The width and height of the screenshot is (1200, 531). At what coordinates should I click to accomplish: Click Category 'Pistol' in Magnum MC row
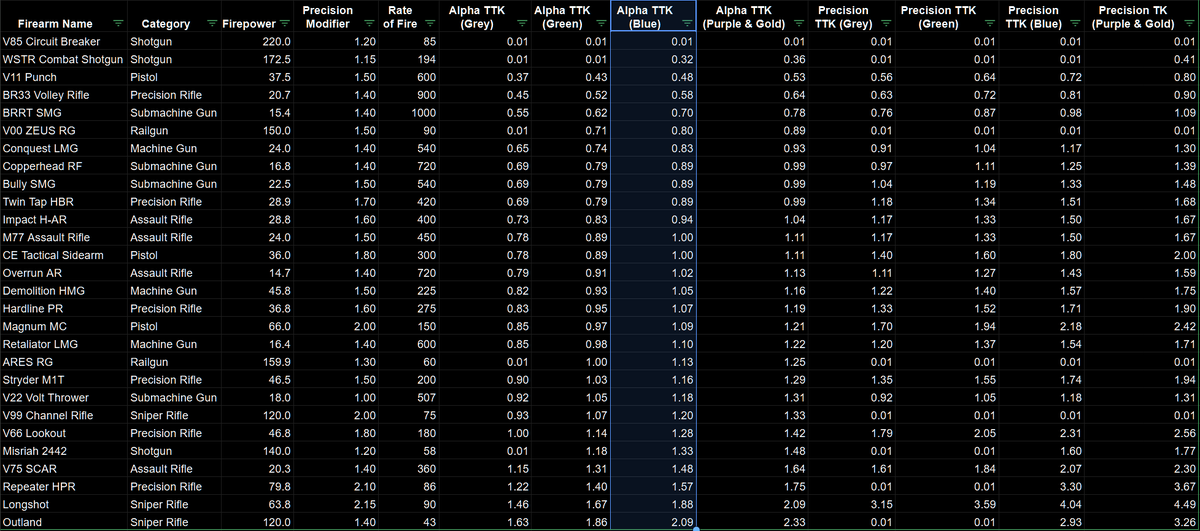point(145,326)
